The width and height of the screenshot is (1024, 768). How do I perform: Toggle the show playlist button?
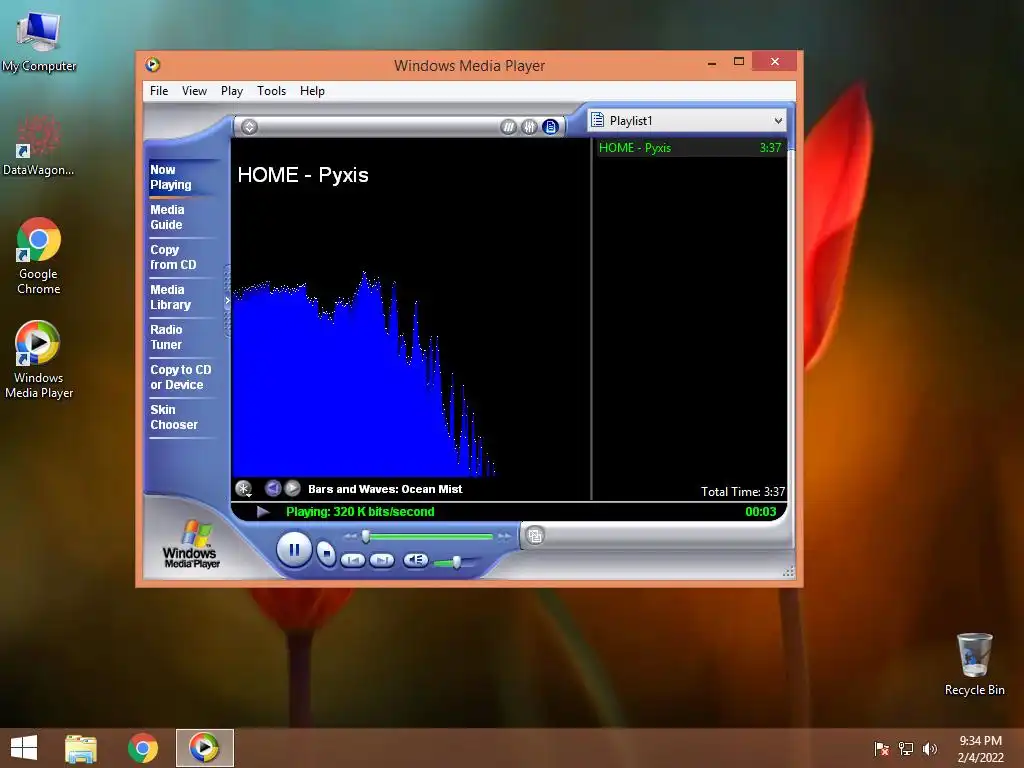(551, 127)
